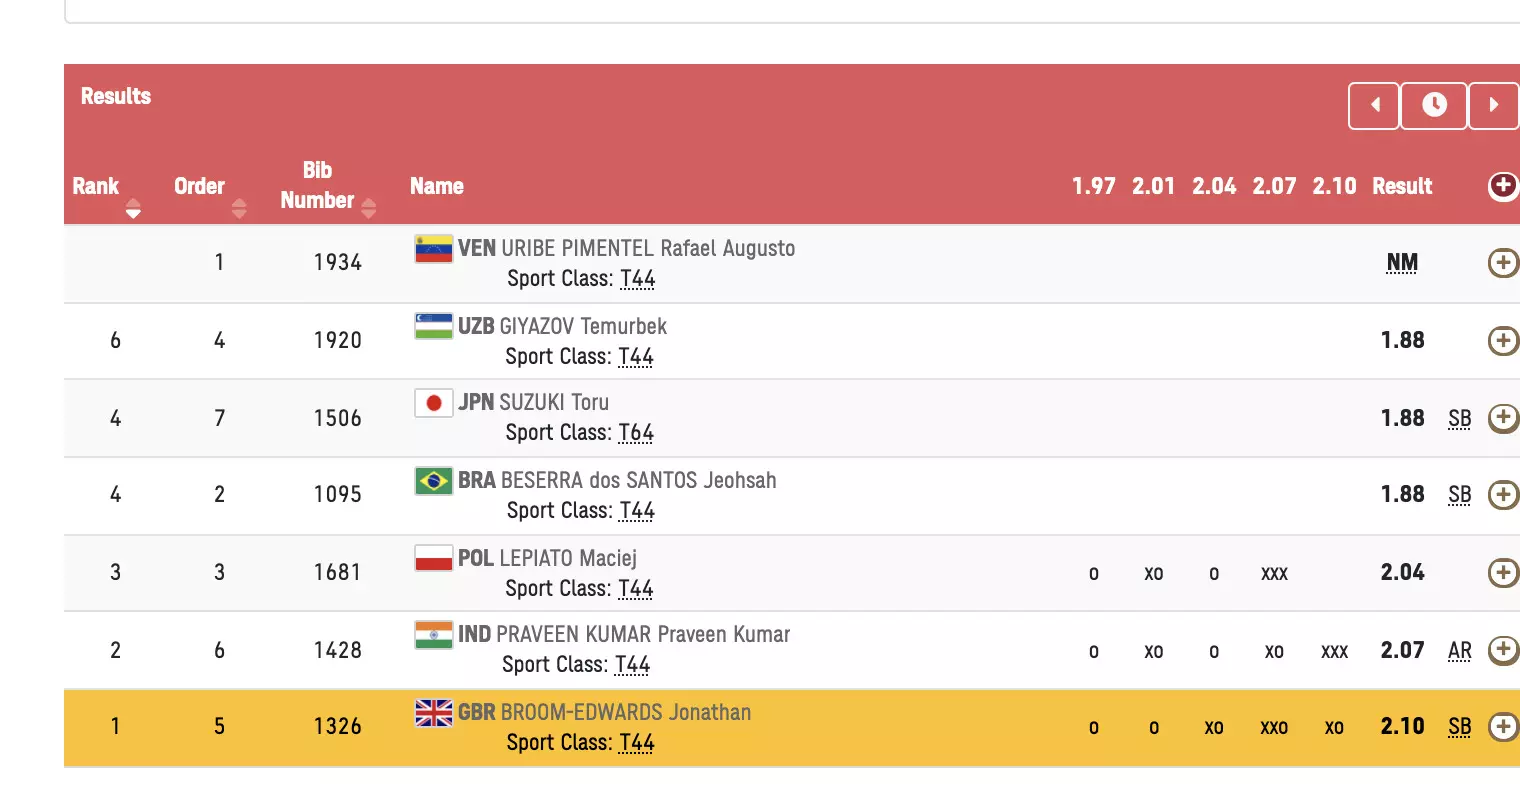
Task: Expand all rows with header plus icon
Action: (1503, 186)
